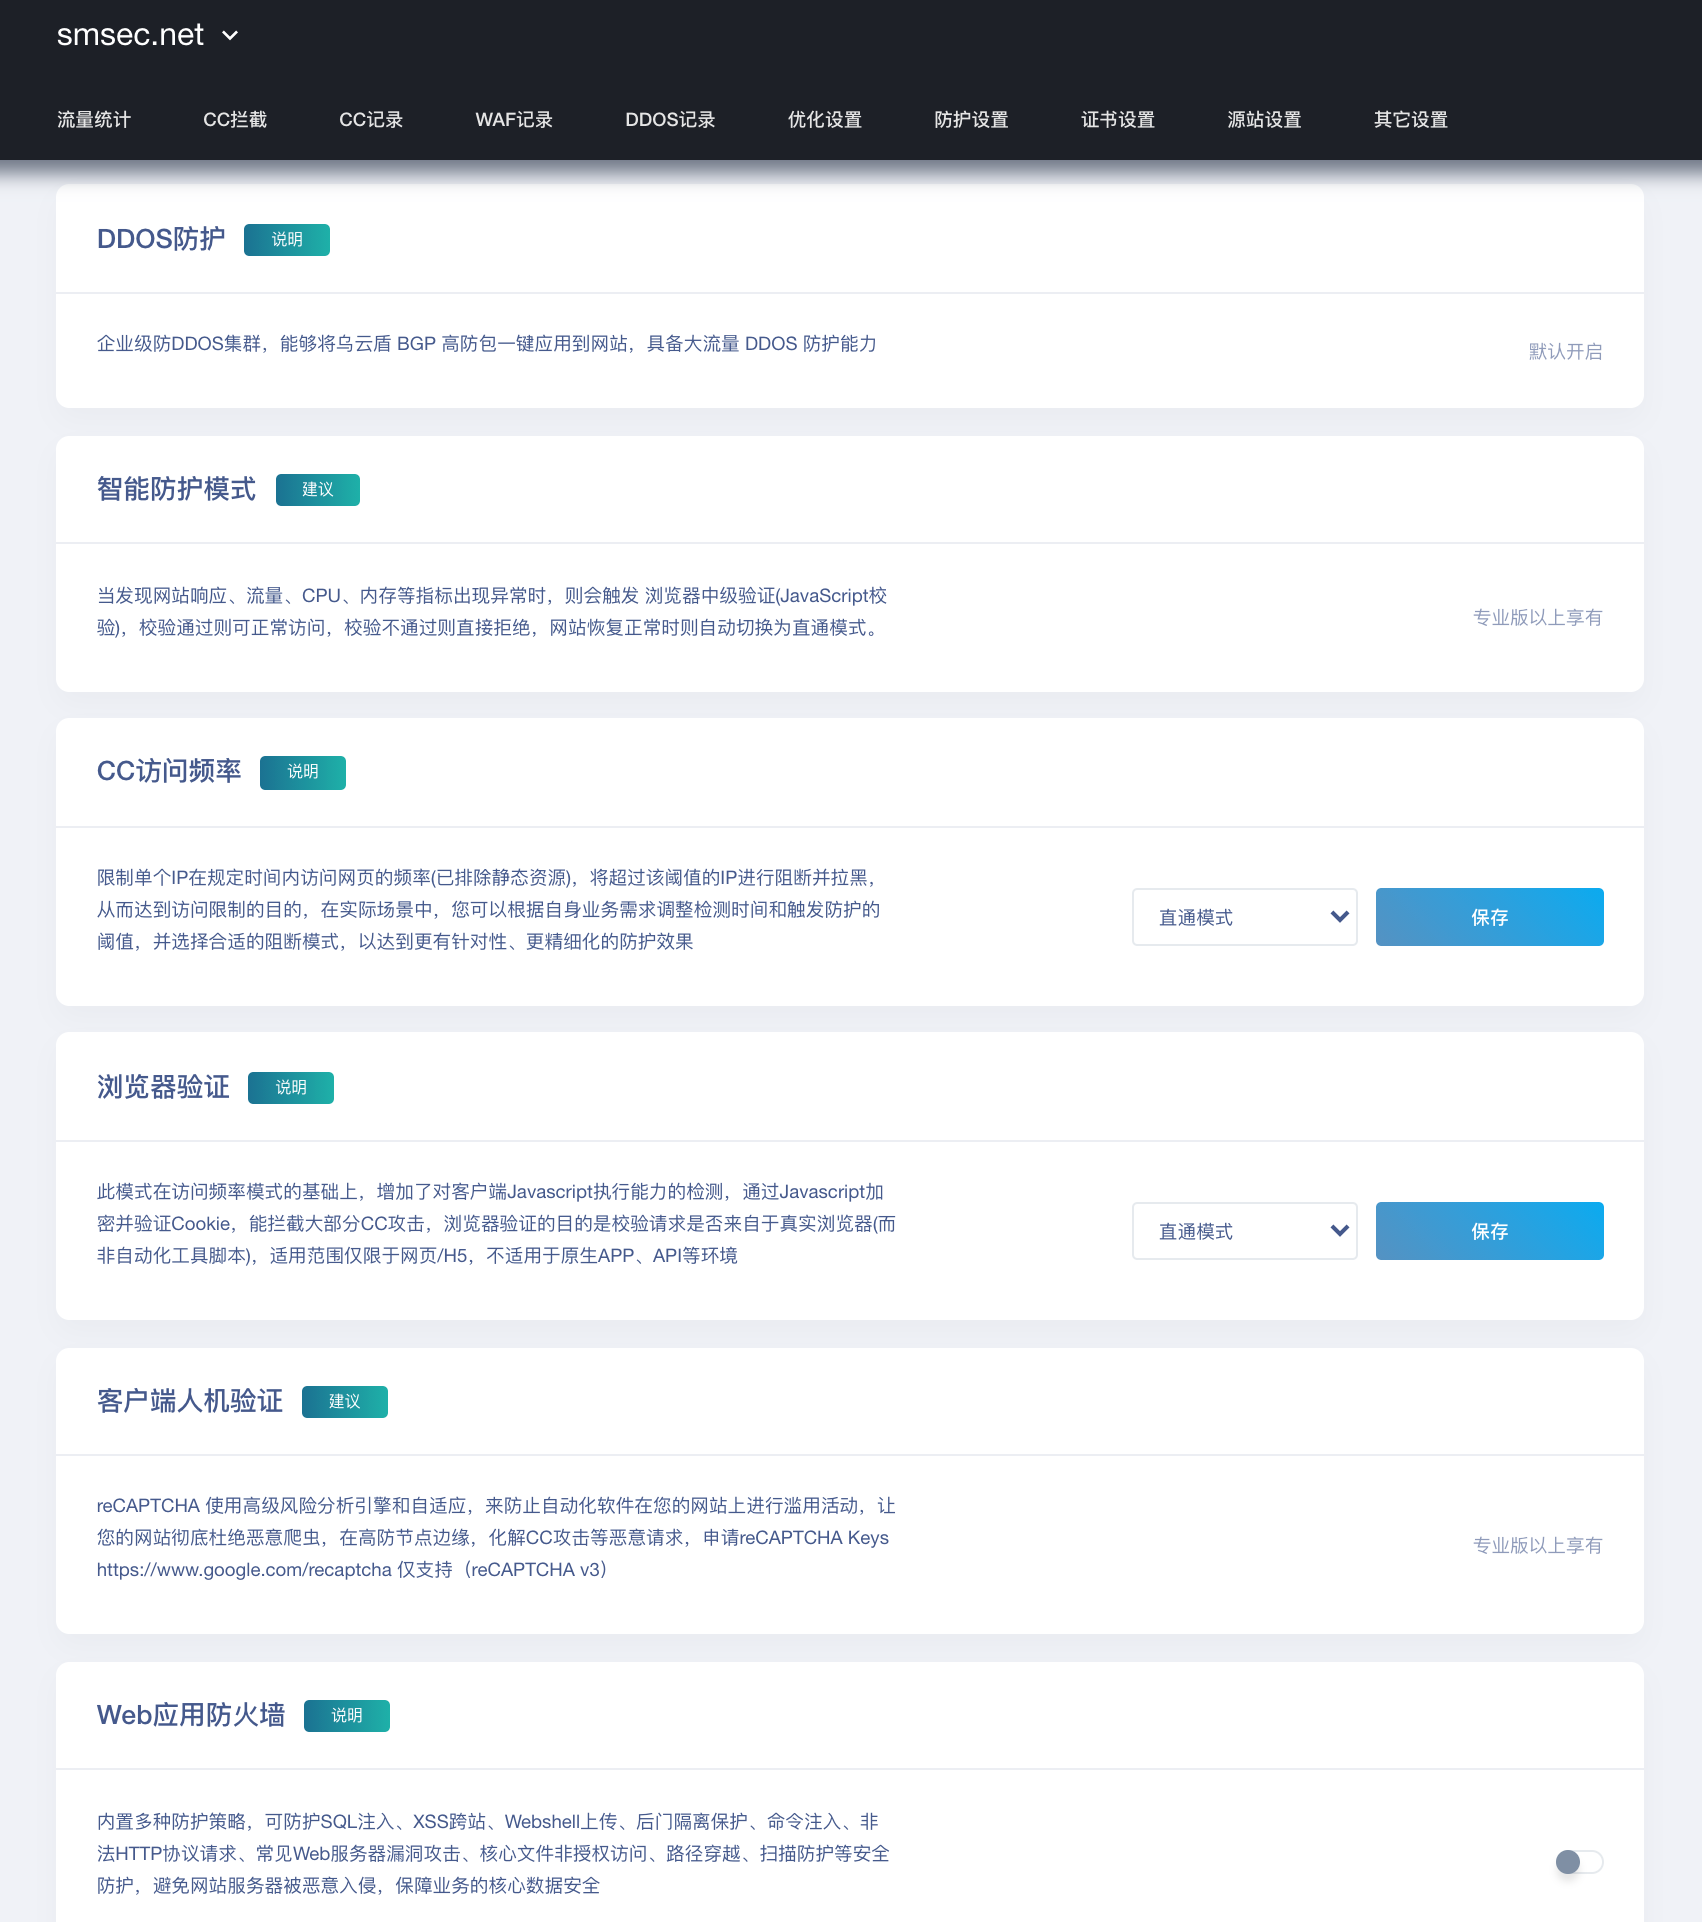This screenshot has height=1922, width=1702.
Task: Click the google.com/recaptcha URL text
Action: click(244, 1570)
